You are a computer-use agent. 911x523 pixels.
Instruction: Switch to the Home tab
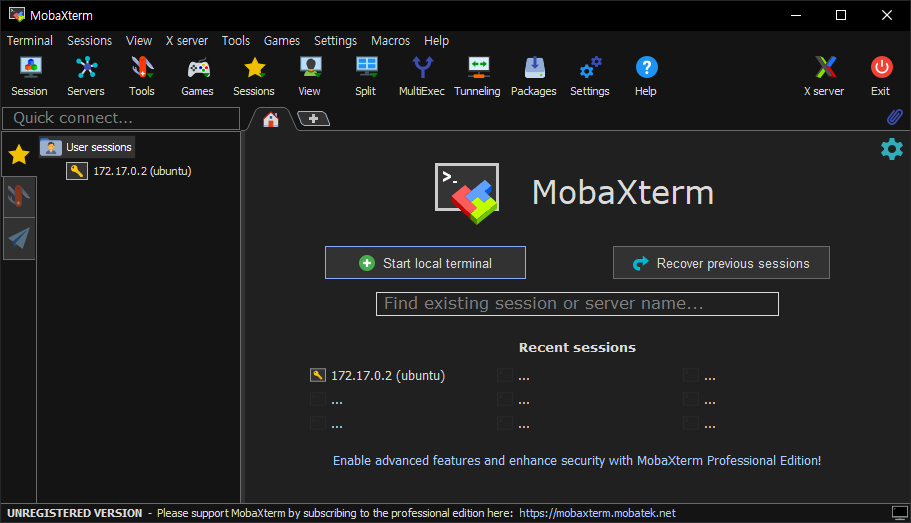tap(271, 120)
